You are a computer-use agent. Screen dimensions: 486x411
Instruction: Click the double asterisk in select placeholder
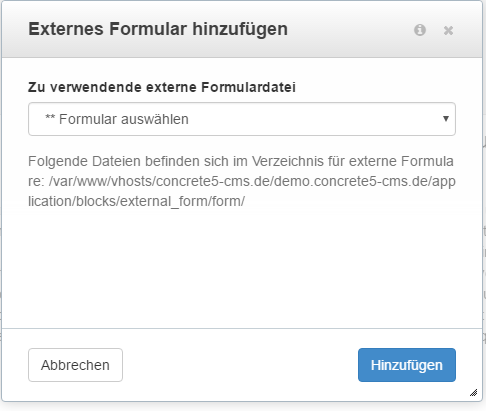tap(50, 118)
